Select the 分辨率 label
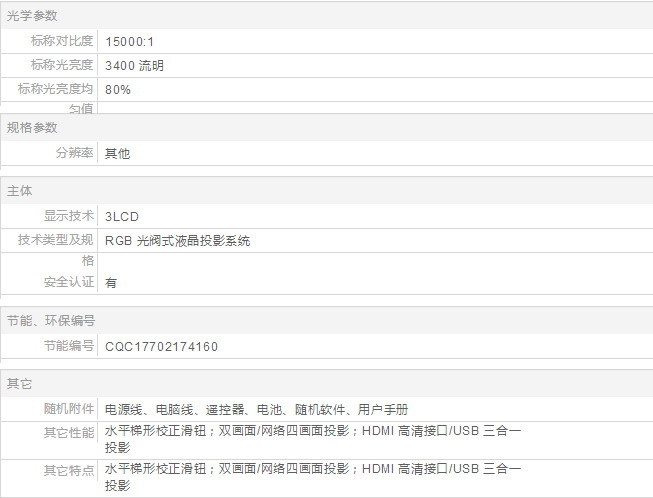 75,153
